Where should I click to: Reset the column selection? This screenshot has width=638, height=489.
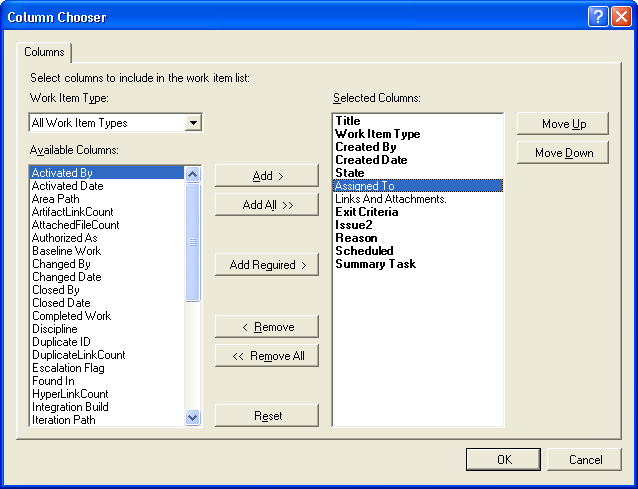click(267, 416)
